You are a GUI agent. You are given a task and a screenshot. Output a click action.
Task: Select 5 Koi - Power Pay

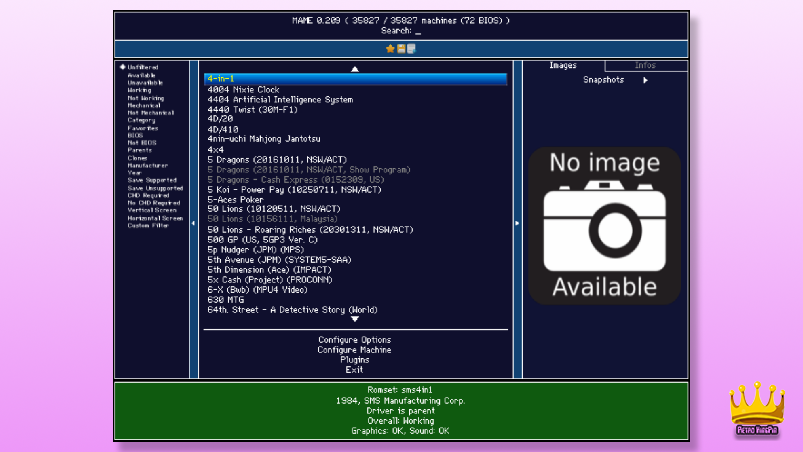(294, 190)
